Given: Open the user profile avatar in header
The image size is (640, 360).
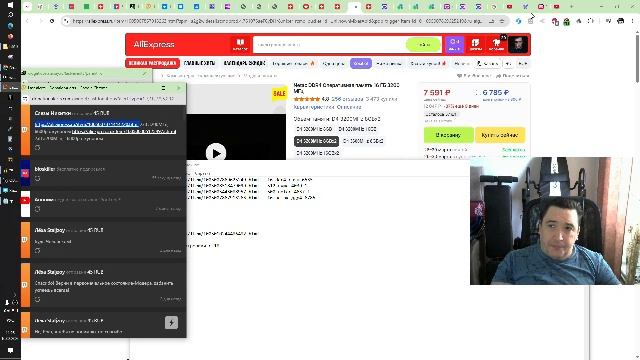Looking at the screenshot, I should [x=518, y=44].
